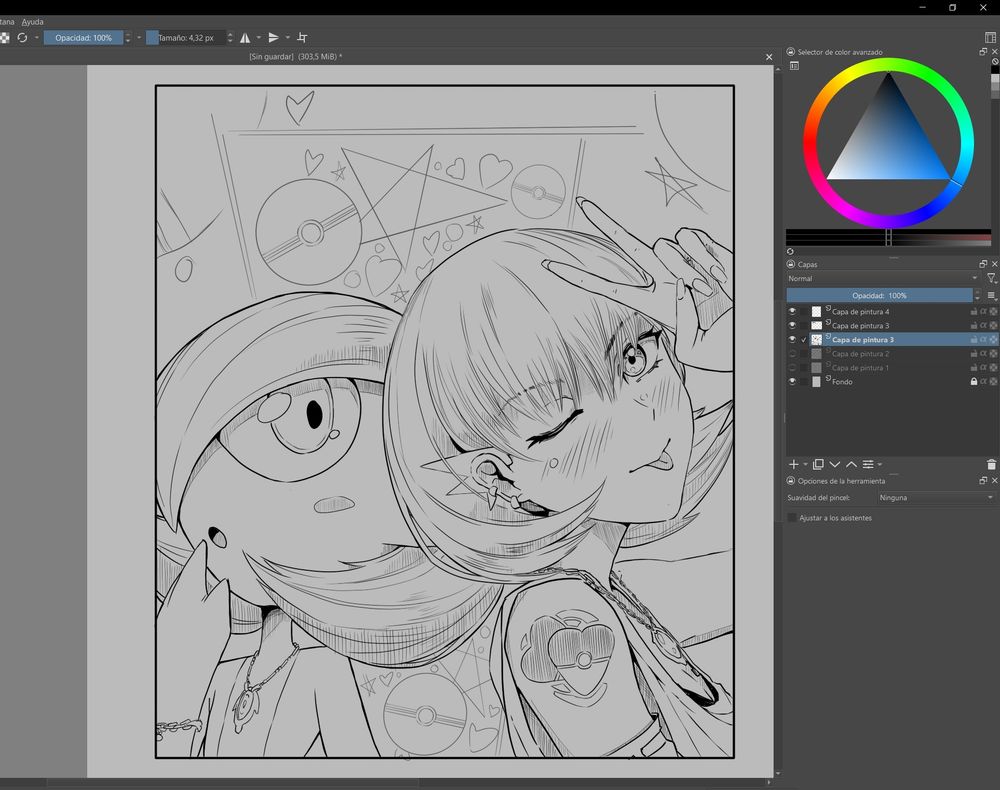Click the brush size stepper arrows
The image size is (1000, 790).
click(x=230, y=38)
